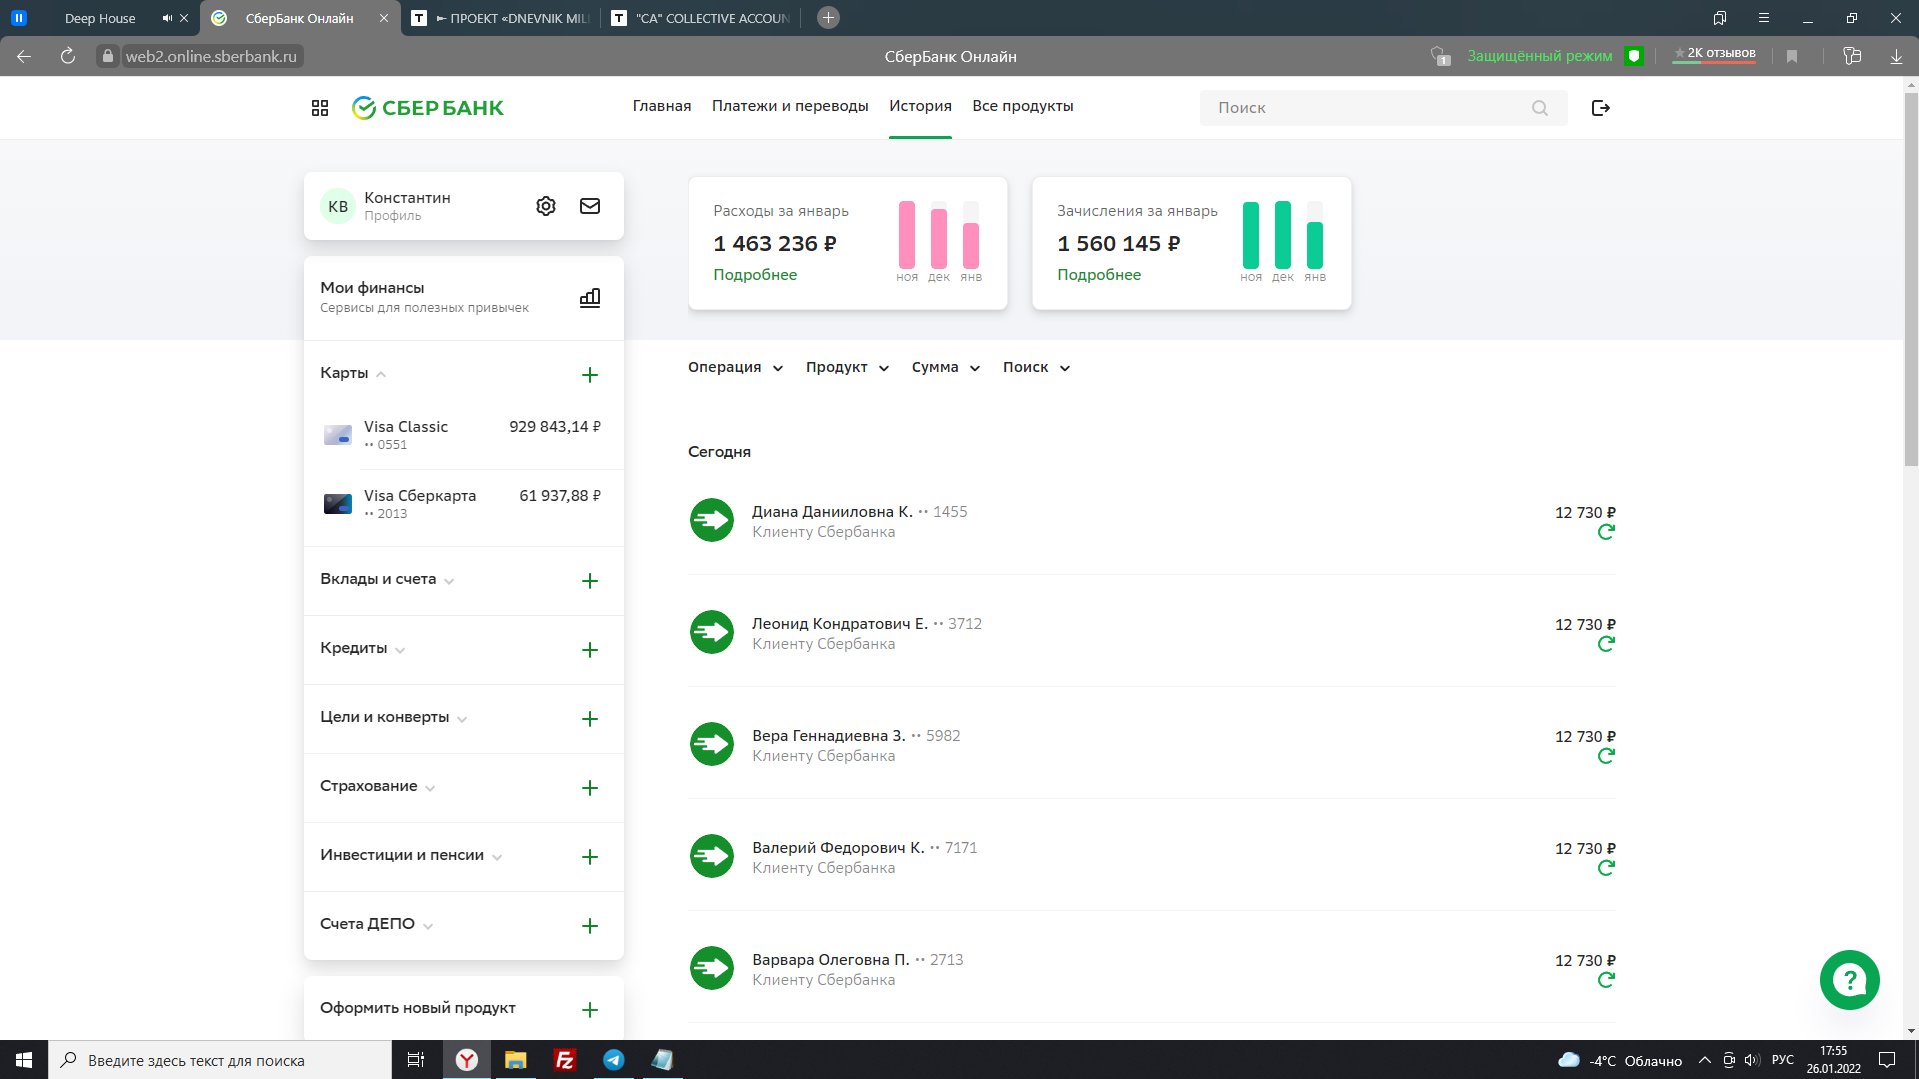
Task: Open the help chat question button
Action: coord(1849,980)
